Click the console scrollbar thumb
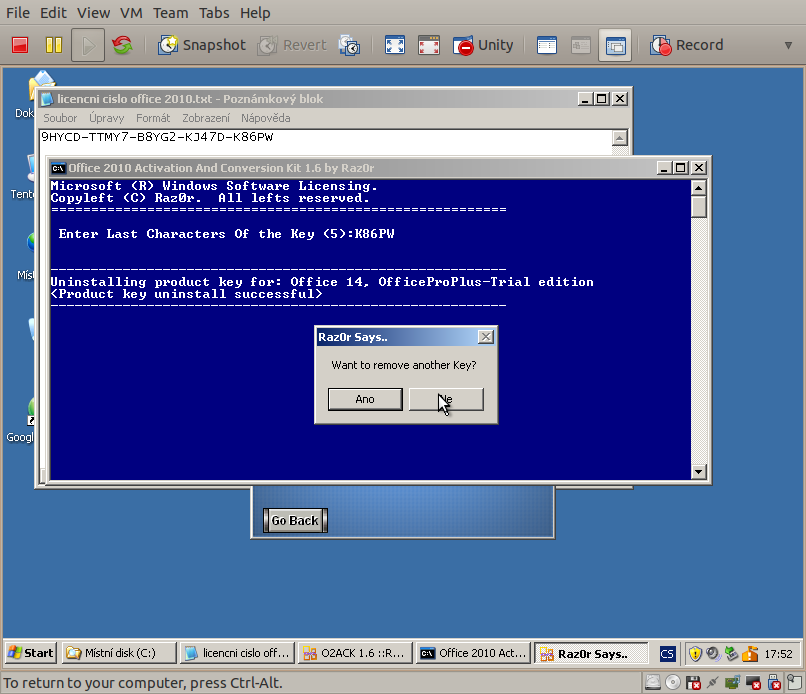The image size is (806, 694). click(699, 207)
